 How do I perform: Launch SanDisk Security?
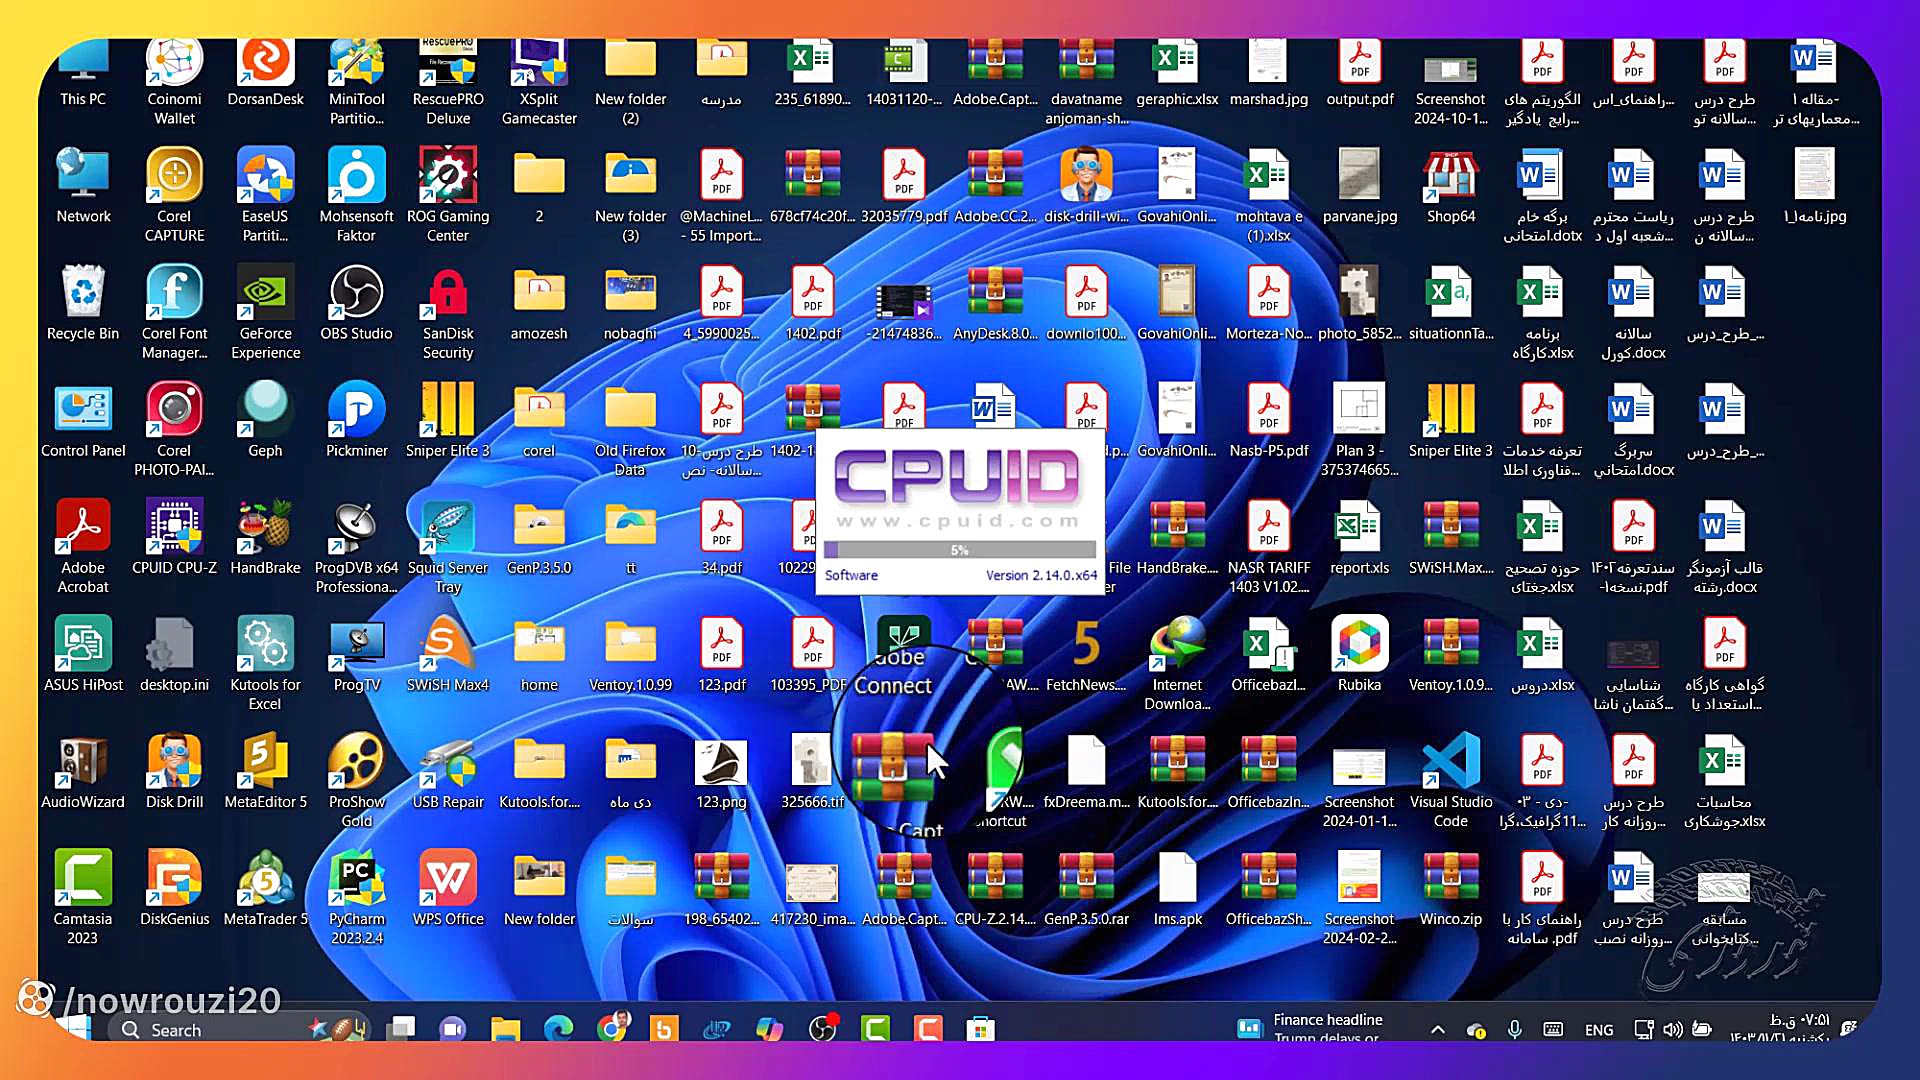coord(448,312)
